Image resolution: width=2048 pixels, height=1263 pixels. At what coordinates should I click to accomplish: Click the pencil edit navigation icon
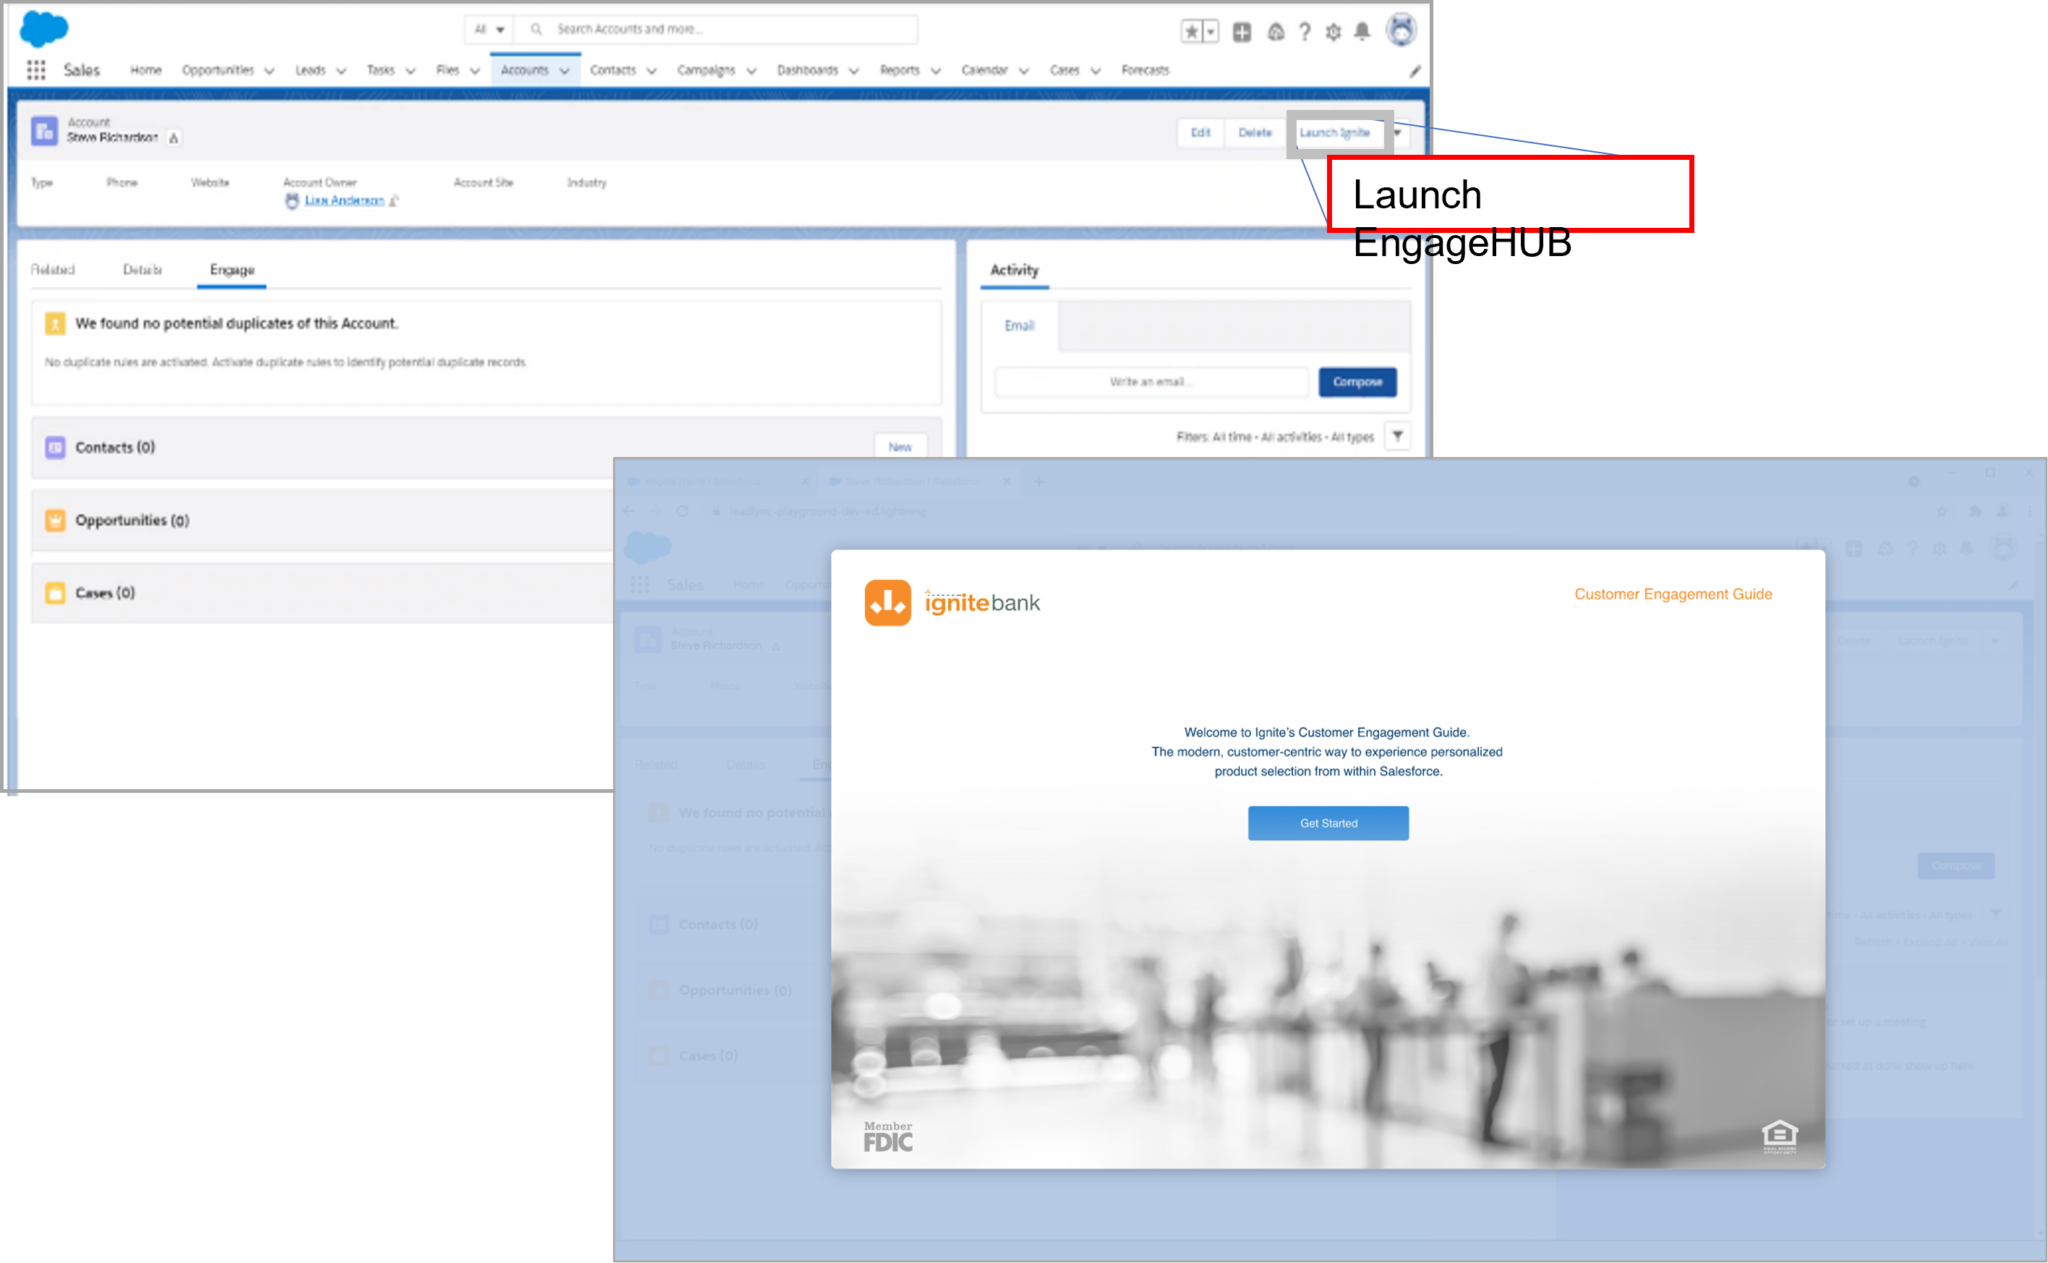point(1414,70)
